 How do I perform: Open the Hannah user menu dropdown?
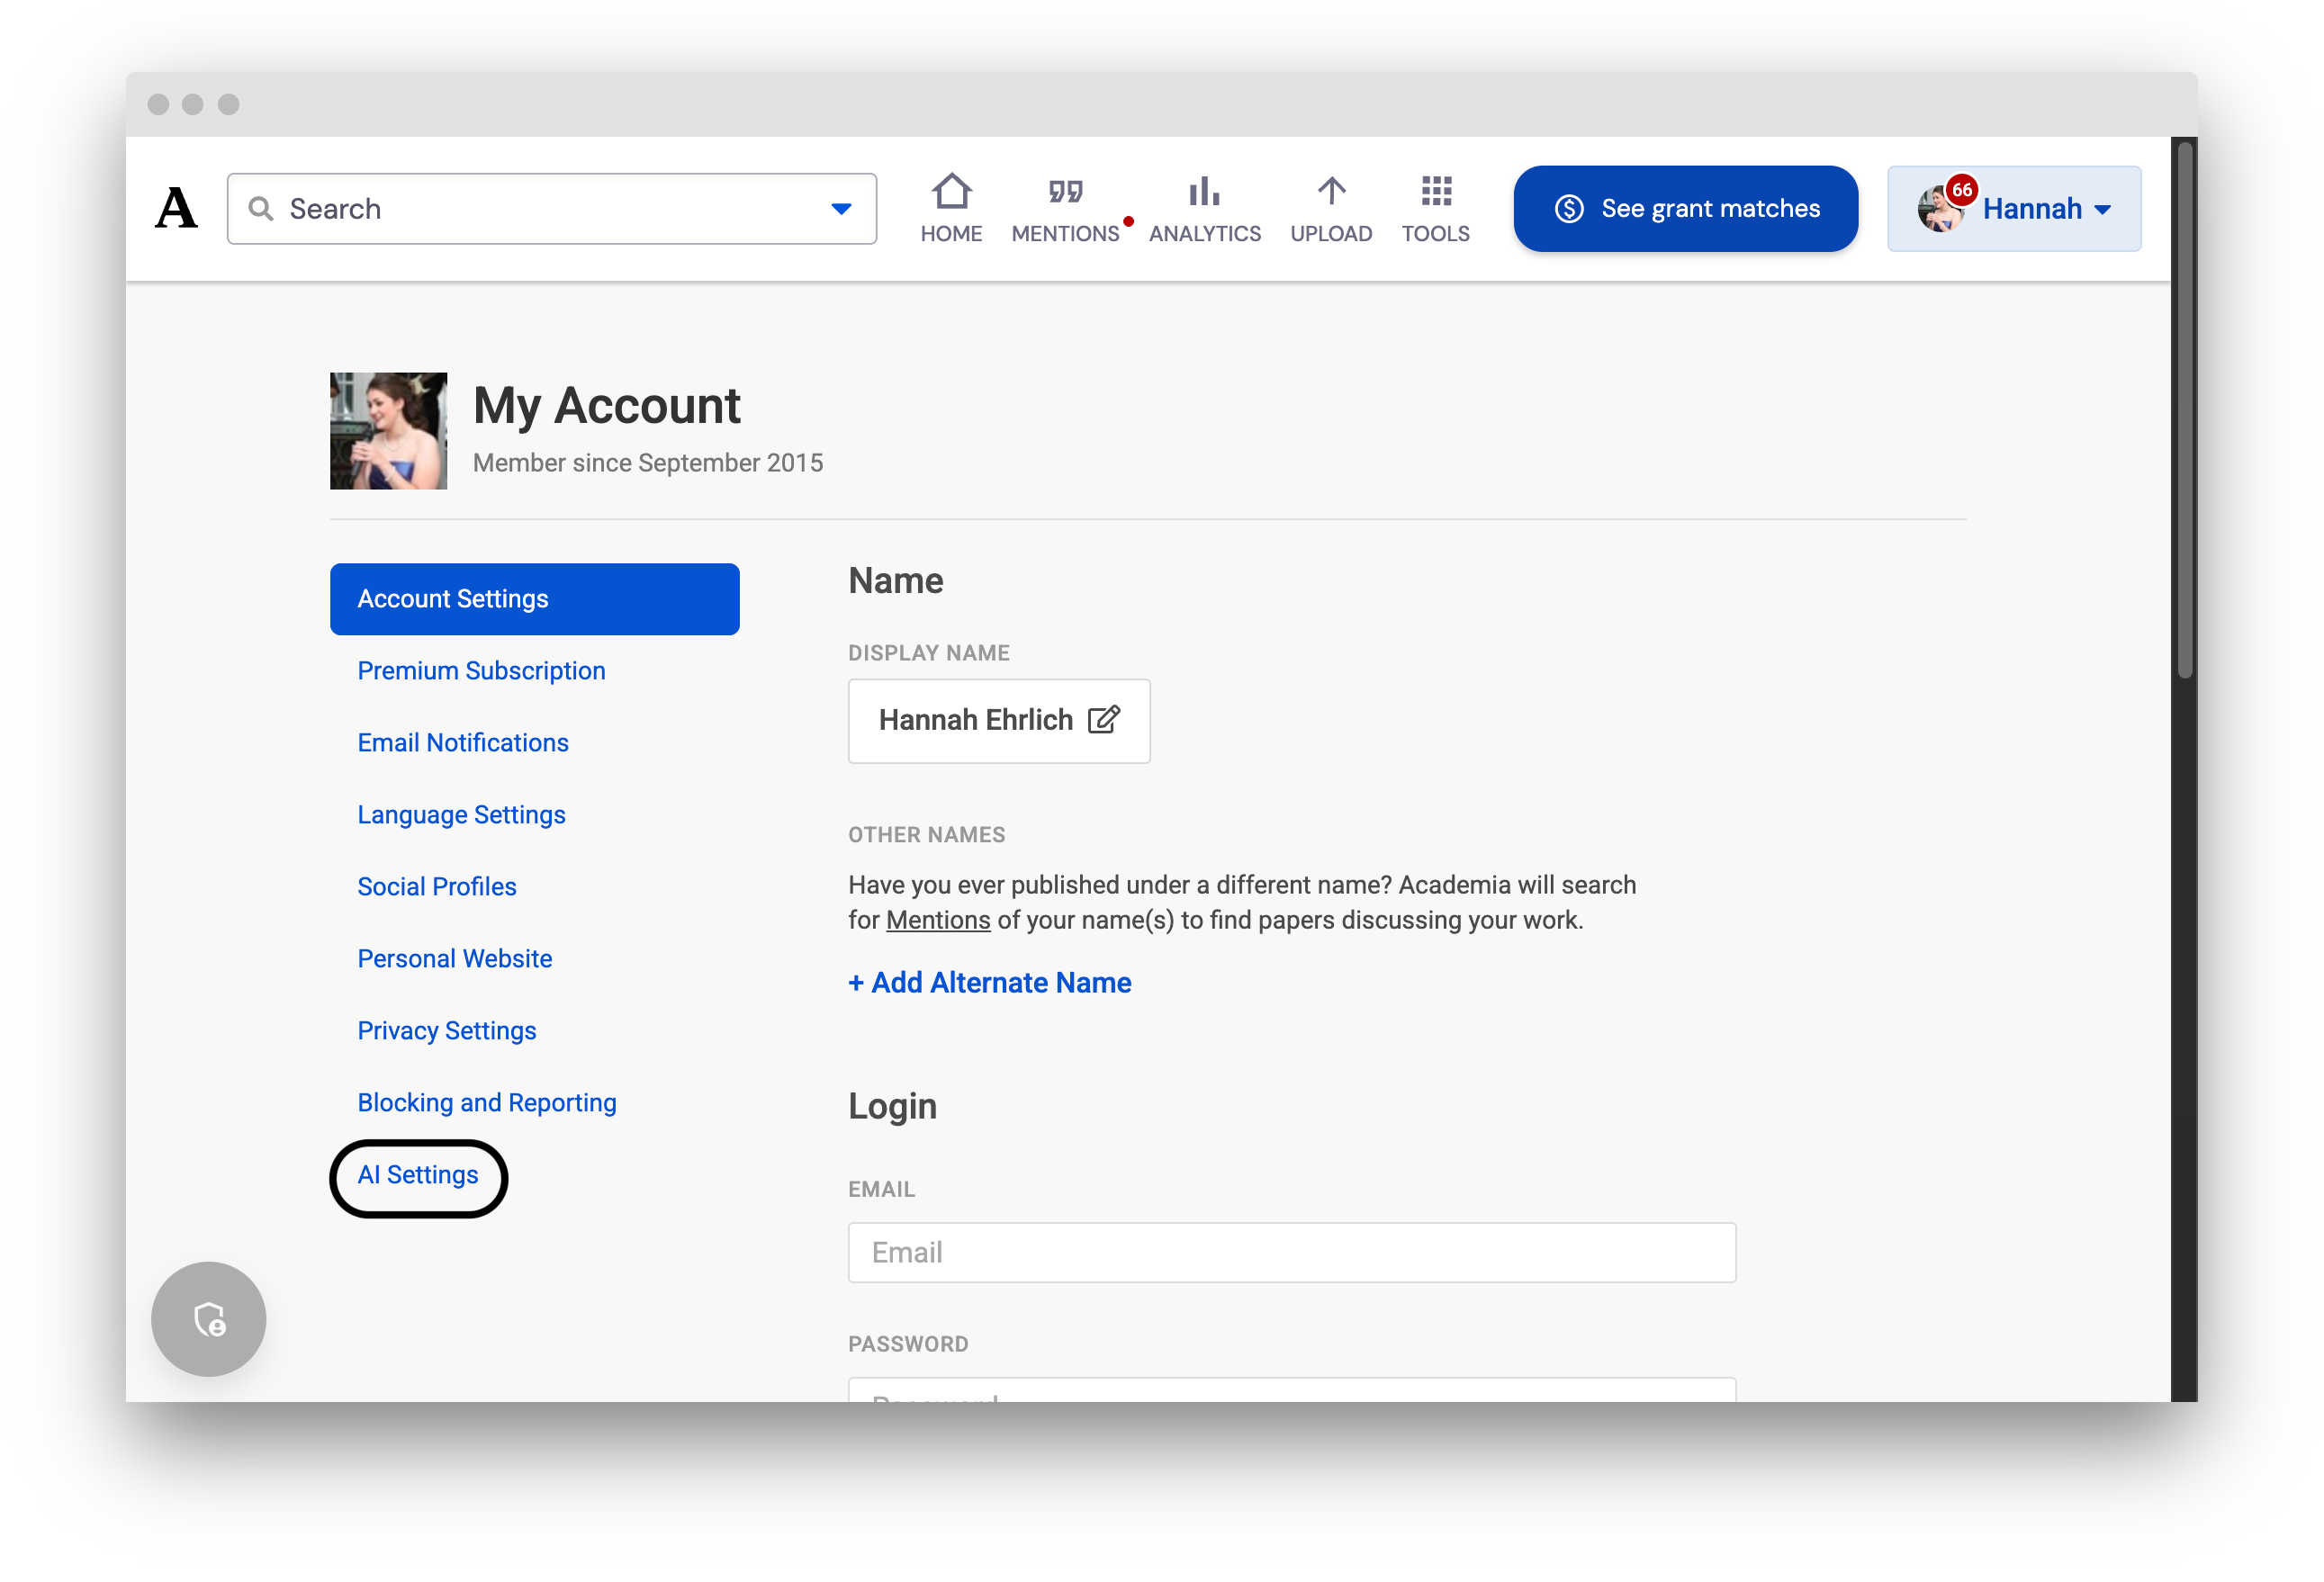2014,209
